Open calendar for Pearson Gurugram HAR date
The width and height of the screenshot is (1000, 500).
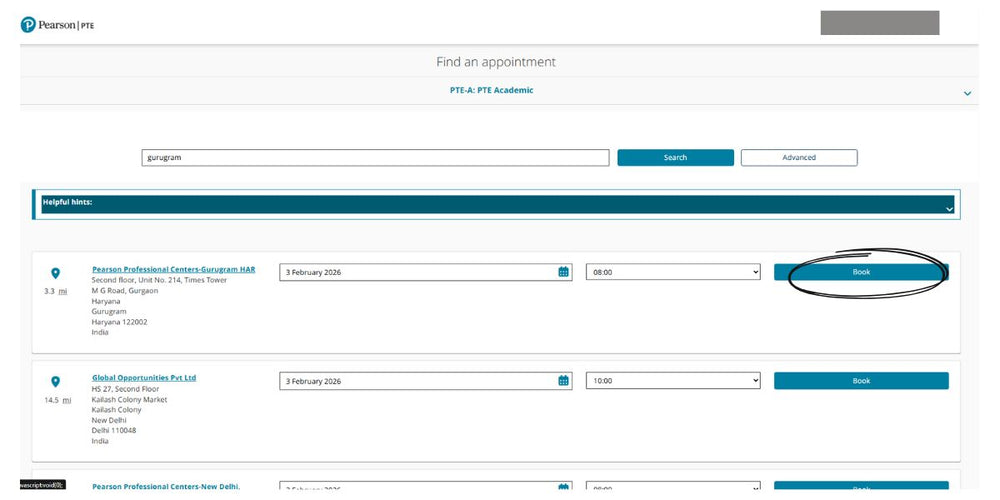[563, 272]
